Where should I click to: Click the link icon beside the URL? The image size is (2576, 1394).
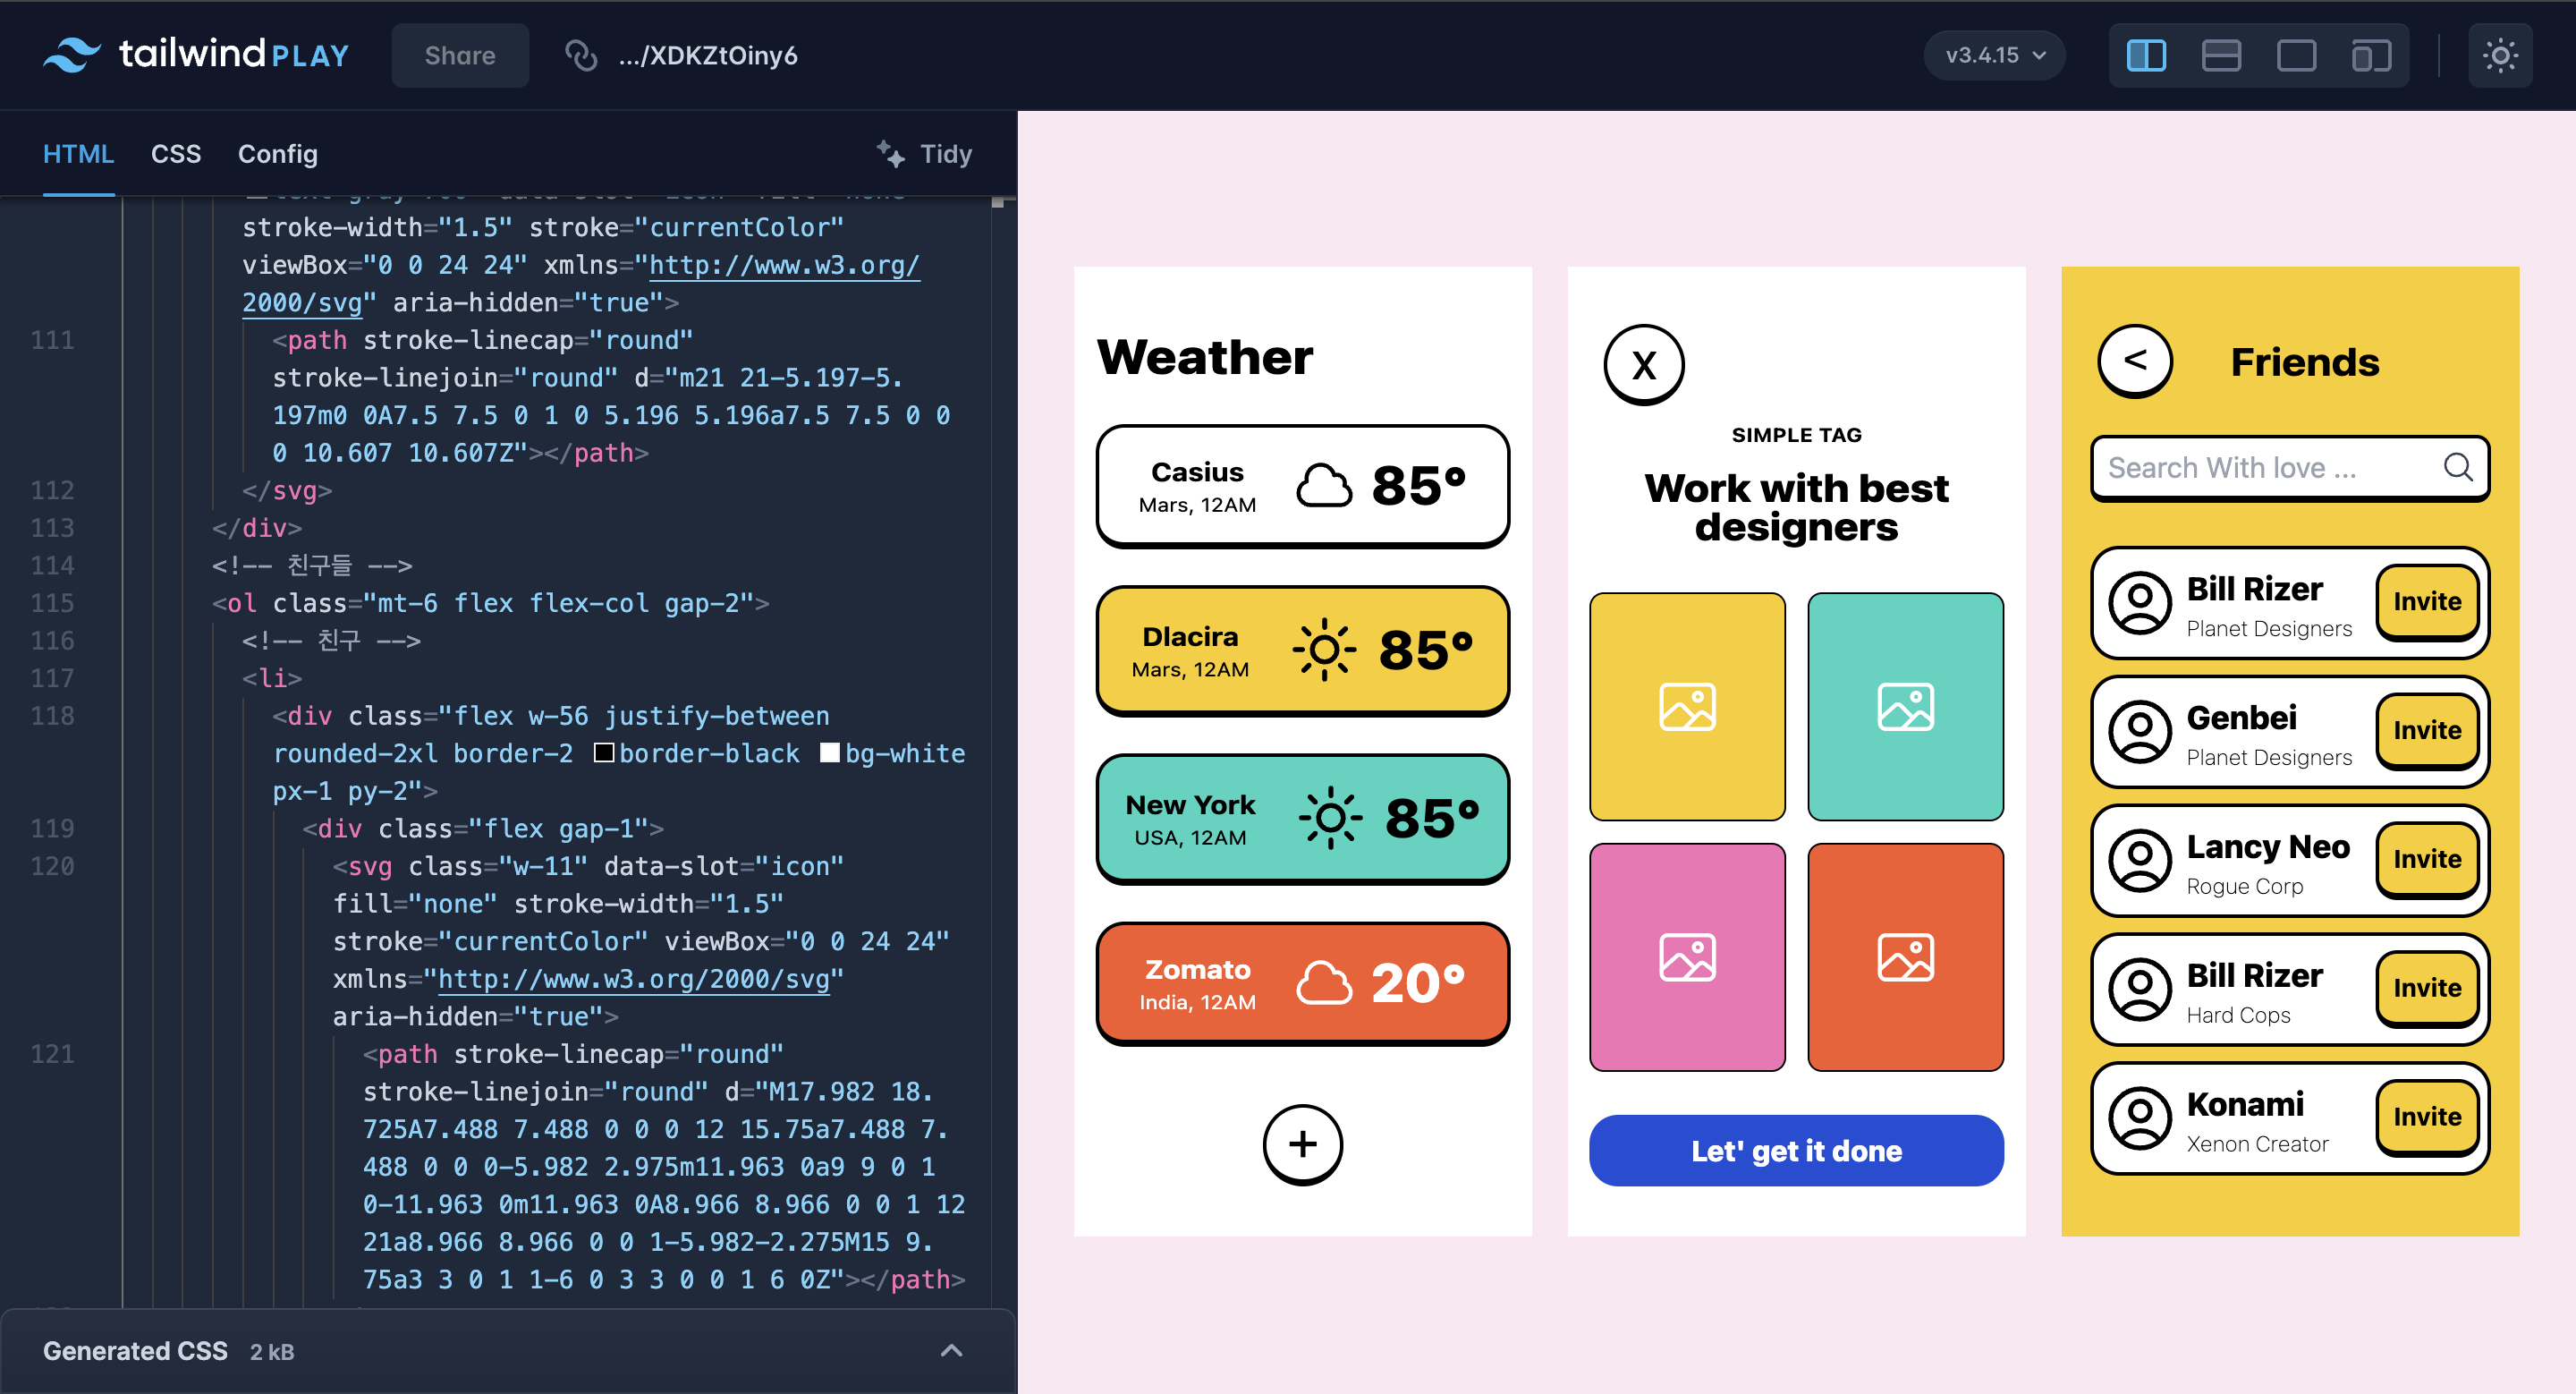[x=581, y=55]
